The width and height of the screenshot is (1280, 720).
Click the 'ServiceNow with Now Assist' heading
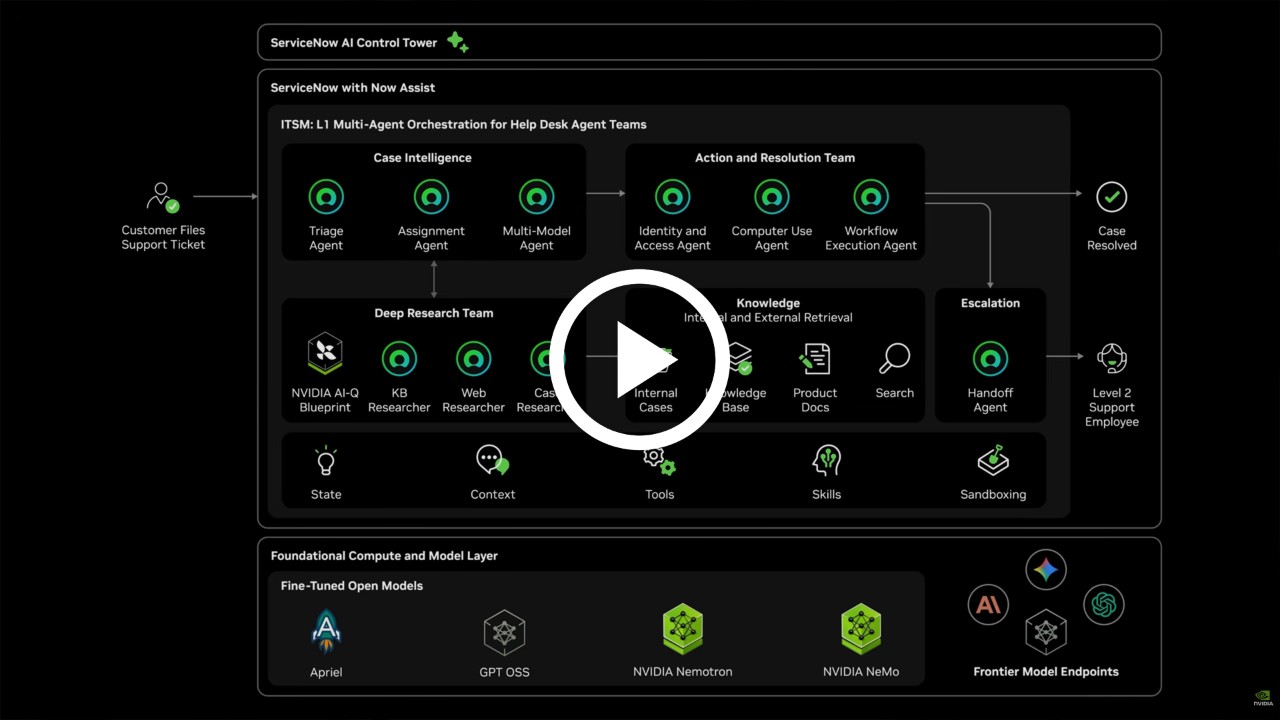[x=353, y=88]
